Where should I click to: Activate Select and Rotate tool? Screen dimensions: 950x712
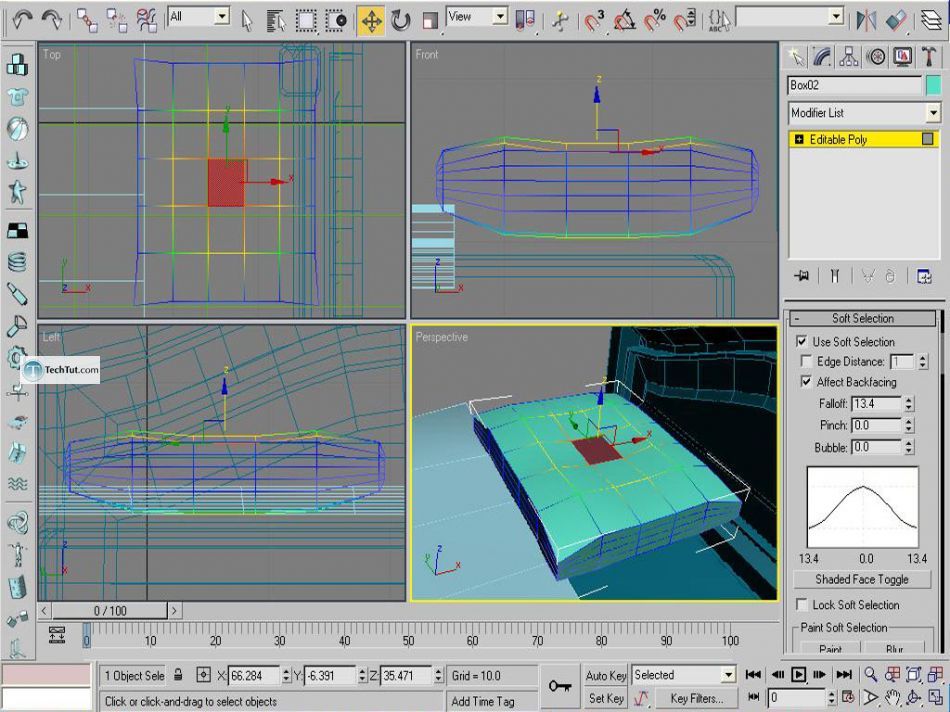click(400, 21)
